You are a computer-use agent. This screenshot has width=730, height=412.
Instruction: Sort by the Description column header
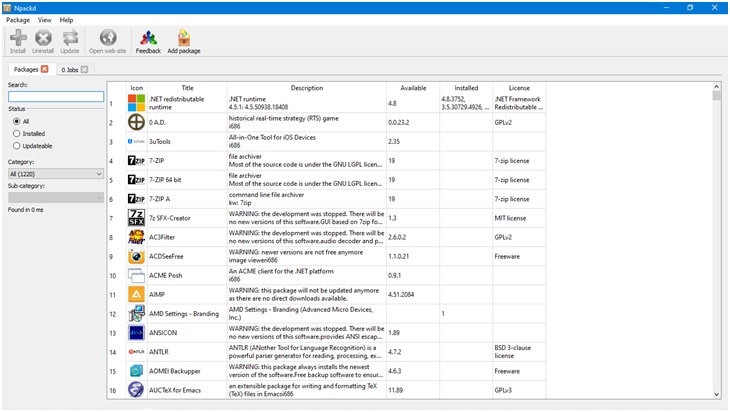[x=307, y=88]
